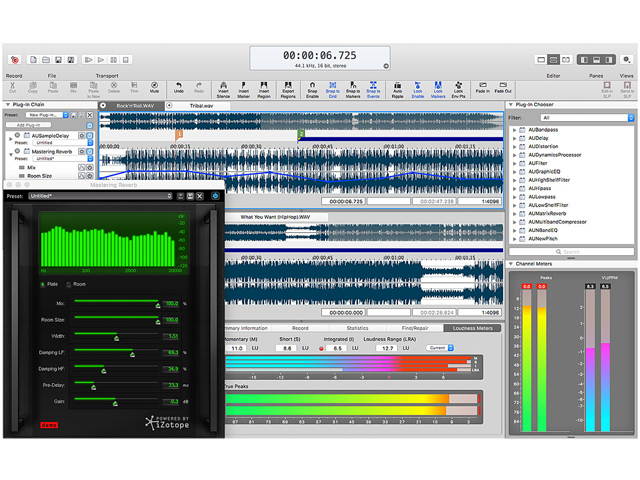Image resolution: width=640 pixels, height=480 pixels.
Task: Toggle Snap to Markers
Action: 353,90
